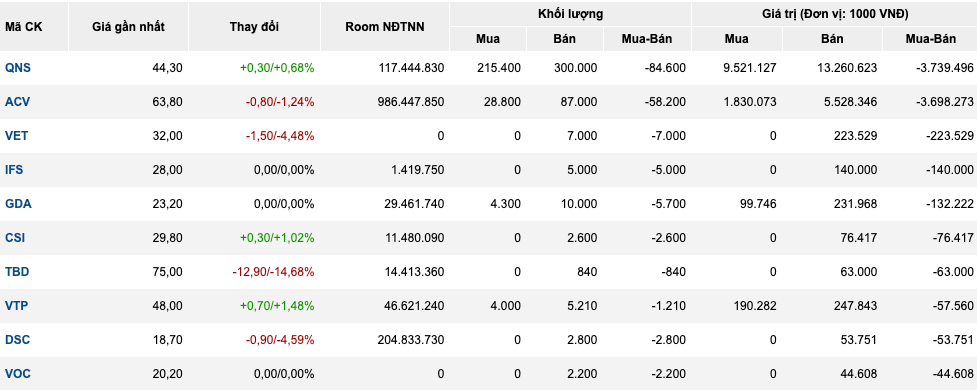Click the Giá trị (Đơn vị: 1000 VNĐ) header
This screenshot has height=390, width=977.
[834, 14]
